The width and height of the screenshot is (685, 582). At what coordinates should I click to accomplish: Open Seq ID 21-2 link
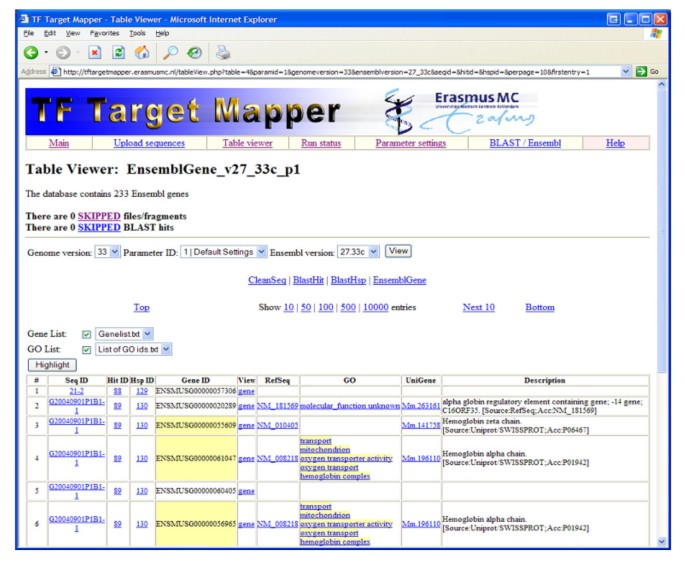(x=76, y=391)
